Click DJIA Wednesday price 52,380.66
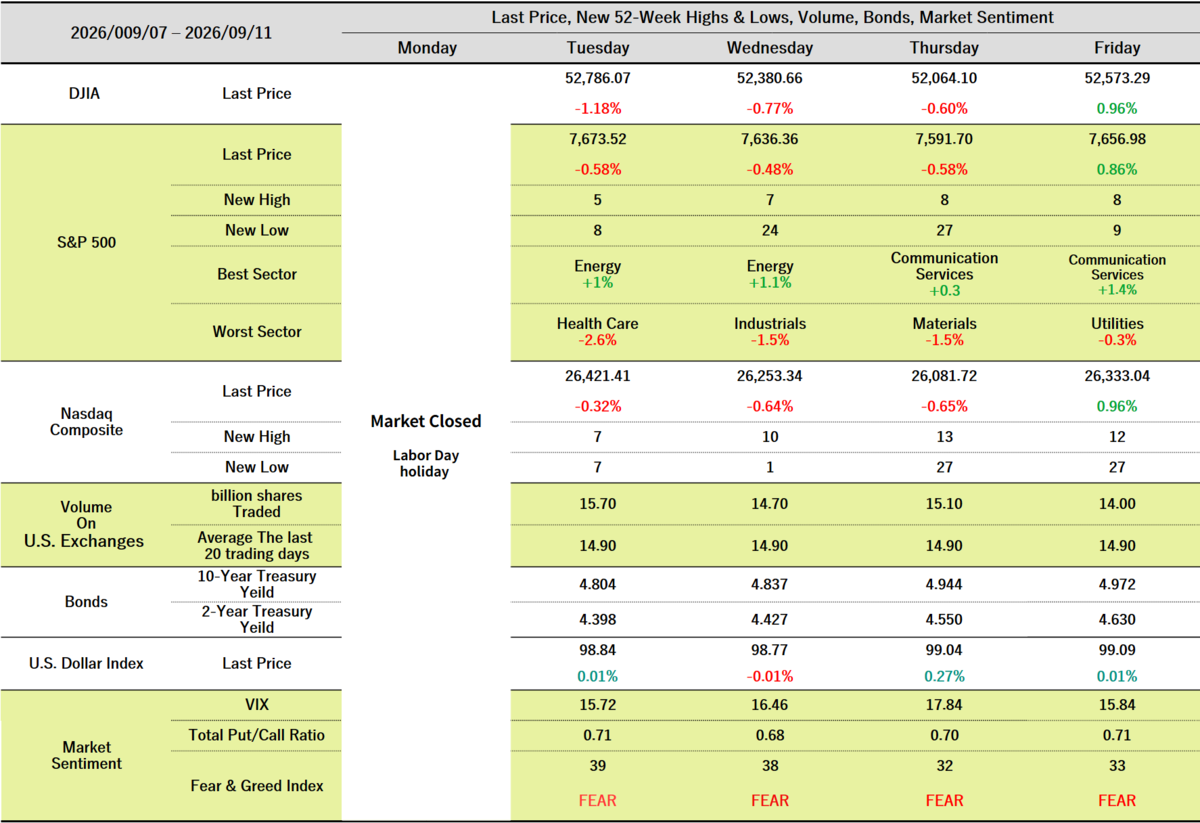The image size is (1200, 823). pos(770,77)
